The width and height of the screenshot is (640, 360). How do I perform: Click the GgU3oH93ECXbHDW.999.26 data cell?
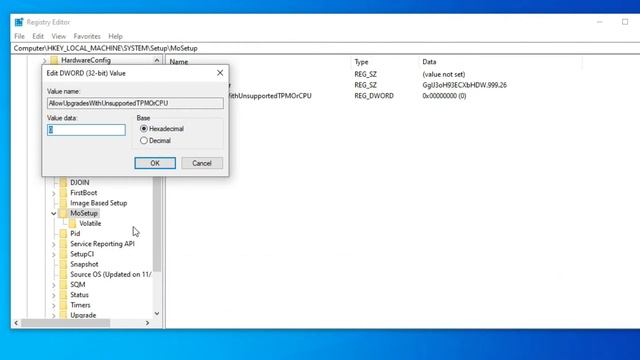pos(464,85)
